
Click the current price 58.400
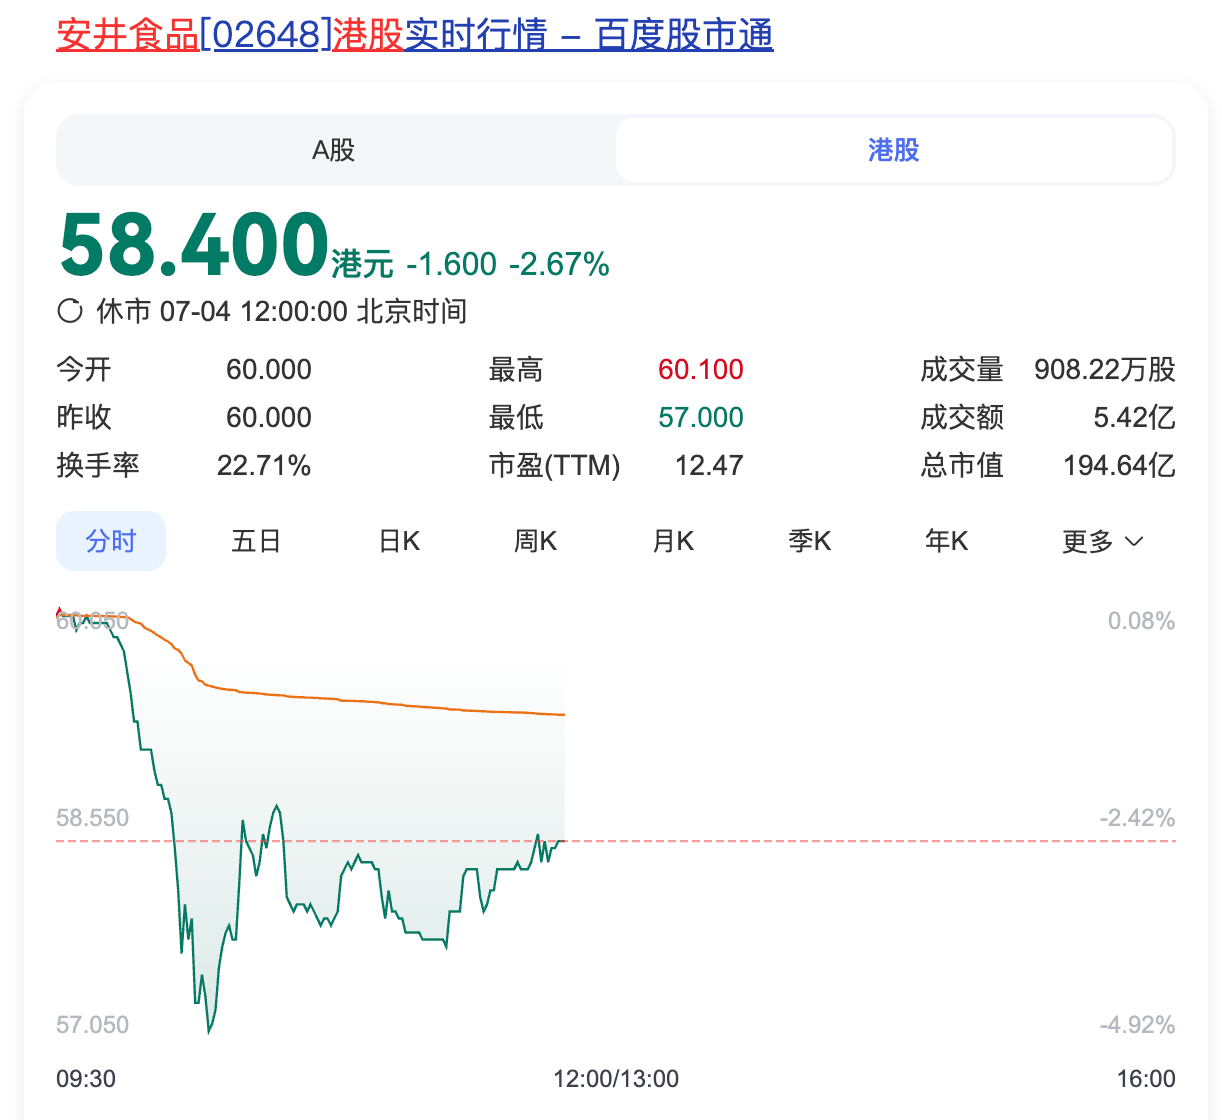(x=194, y=245)
